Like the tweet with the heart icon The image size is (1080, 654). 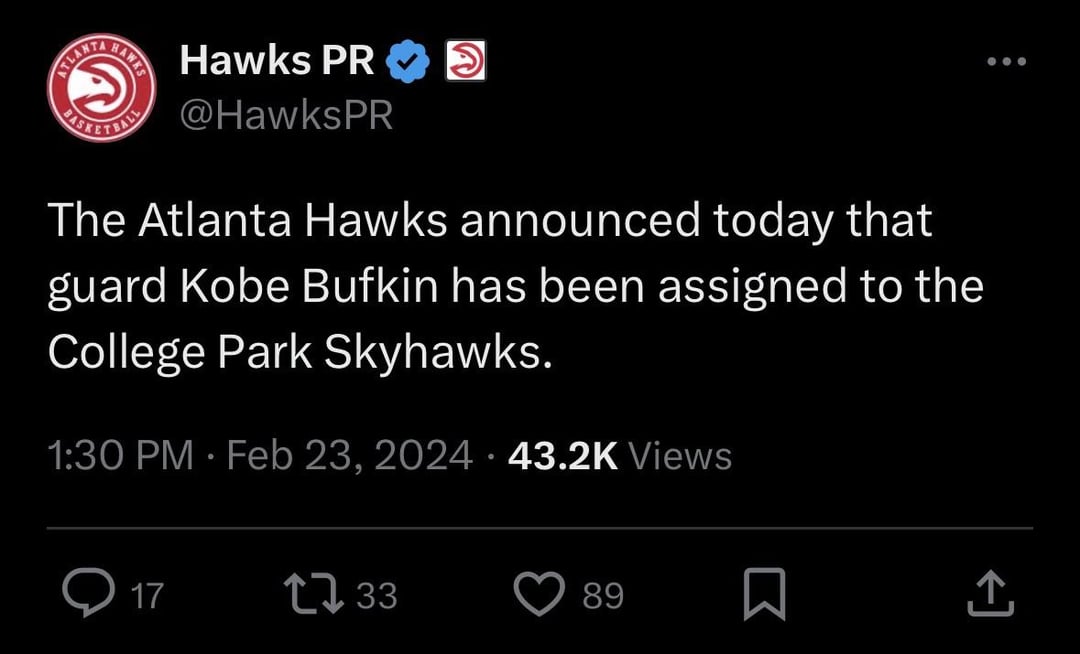coord(541,594)
